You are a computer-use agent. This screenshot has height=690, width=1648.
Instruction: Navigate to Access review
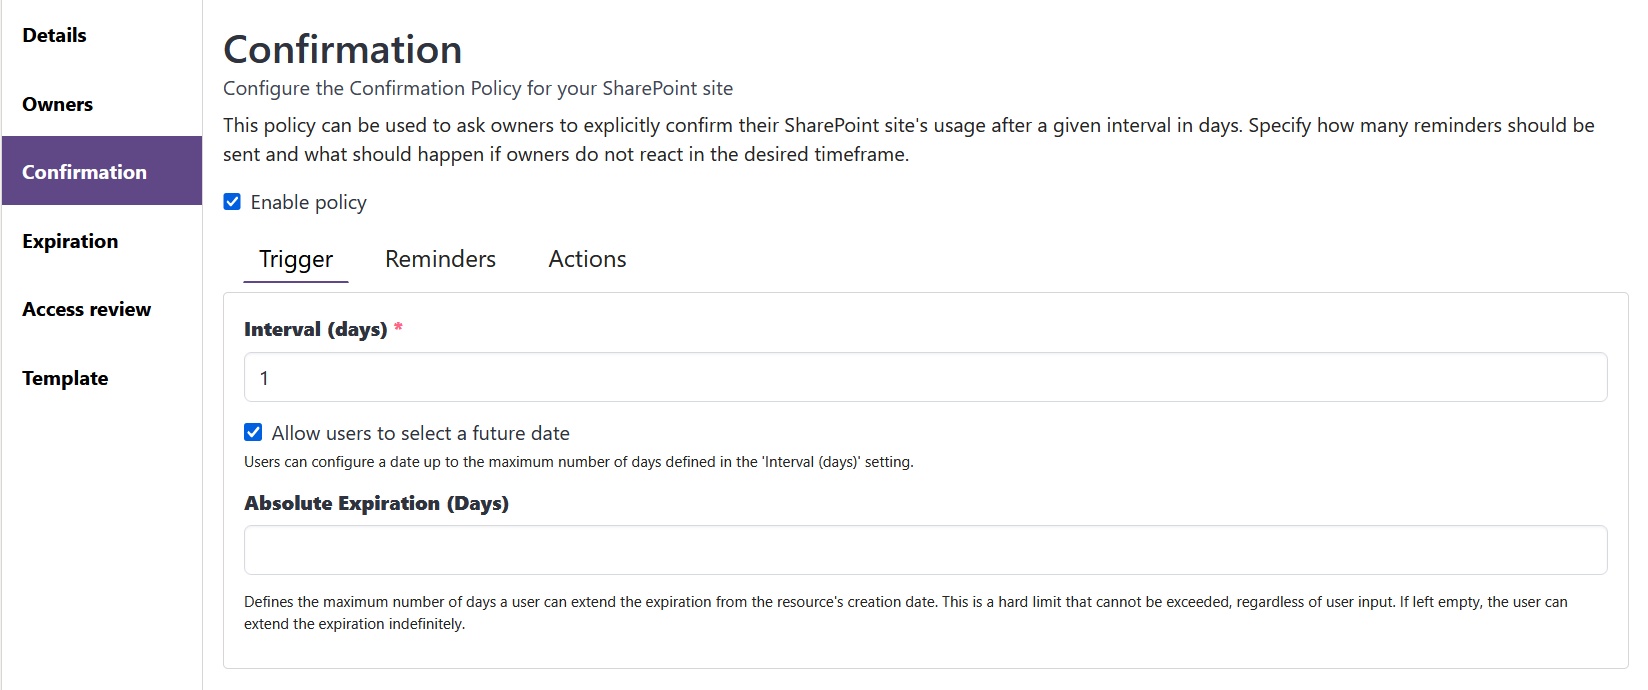(87, 310)
